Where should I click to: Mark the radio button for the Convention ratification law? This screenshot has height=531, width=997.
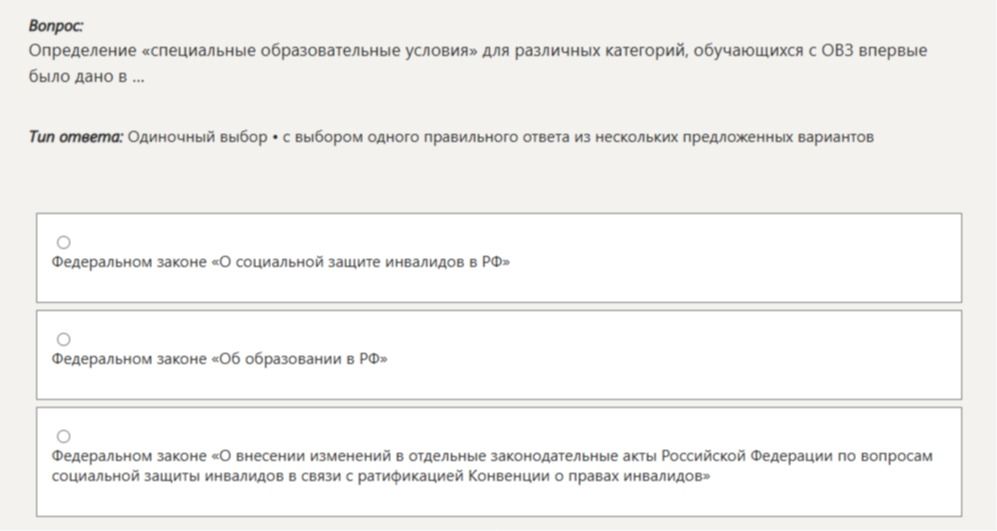coord(64,436)
